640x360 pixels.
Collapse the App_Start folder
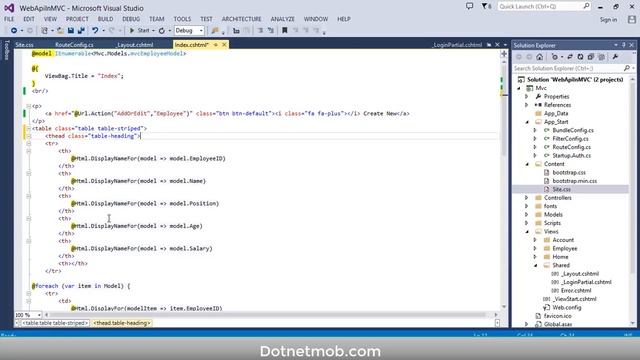tap(527, 122)
